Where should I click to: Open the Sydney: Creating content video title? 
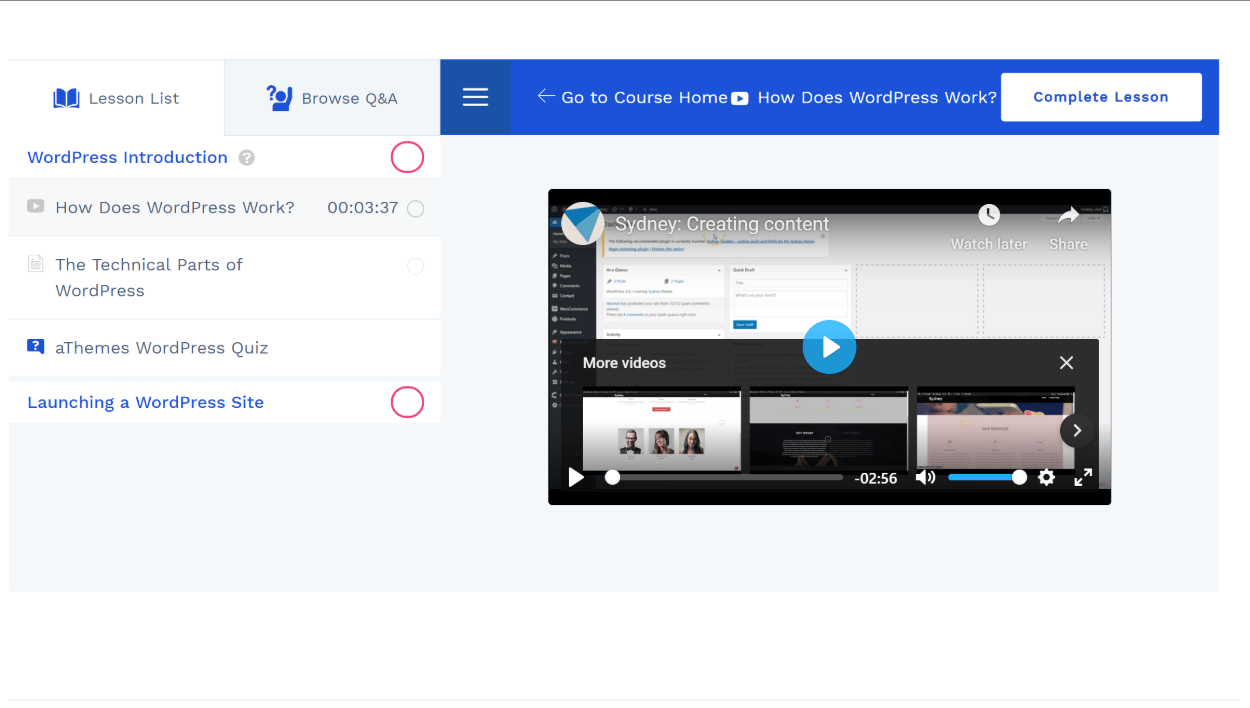point(722,224)
